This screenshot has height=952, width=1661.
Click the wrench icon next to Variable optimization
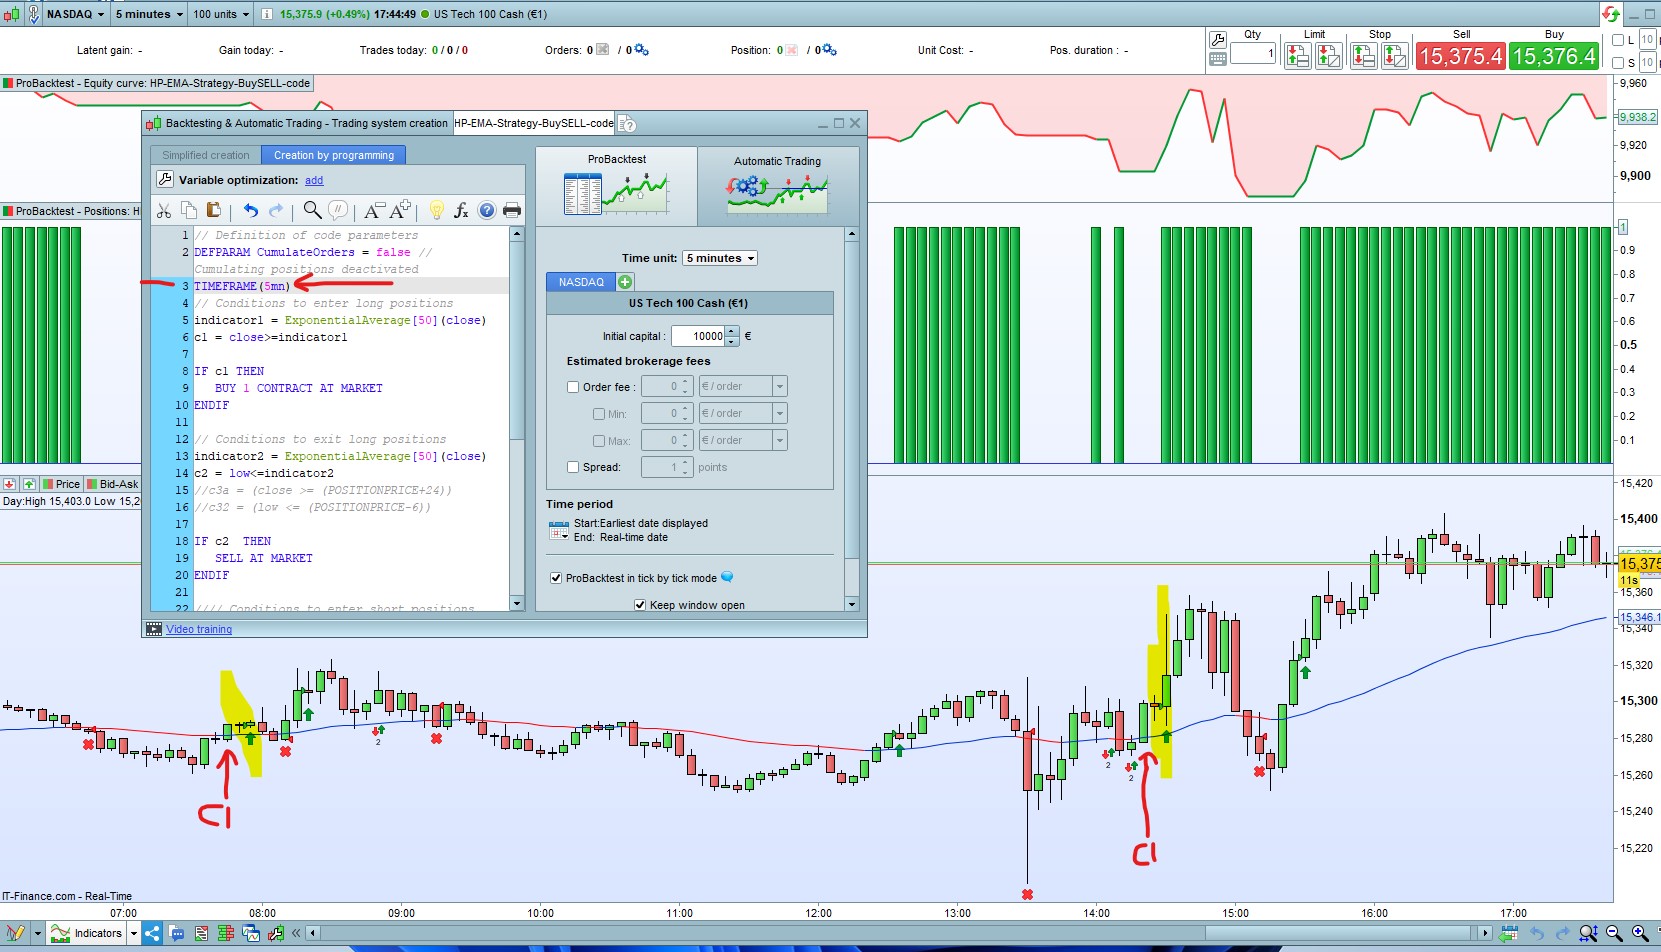(165, 180)
